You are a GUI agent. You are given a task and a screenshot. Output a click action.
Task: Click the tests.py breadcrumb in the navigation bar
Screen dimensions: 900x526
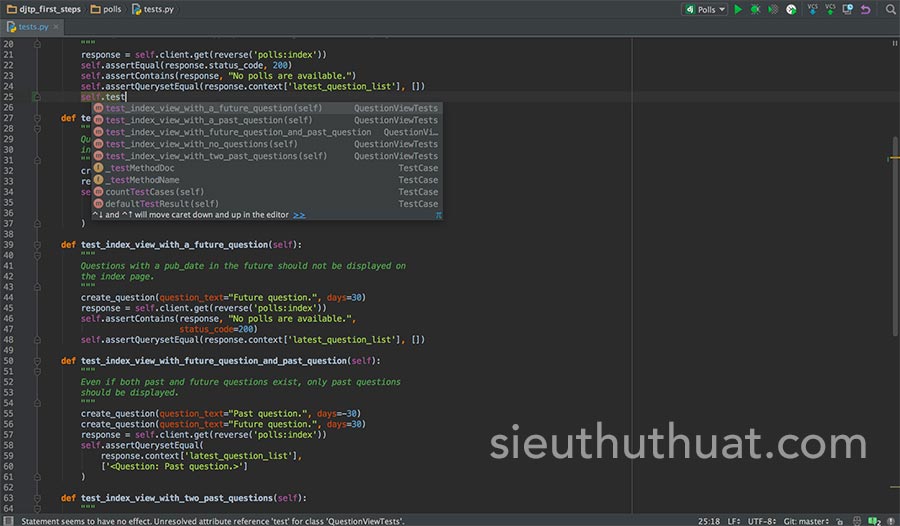153,9
